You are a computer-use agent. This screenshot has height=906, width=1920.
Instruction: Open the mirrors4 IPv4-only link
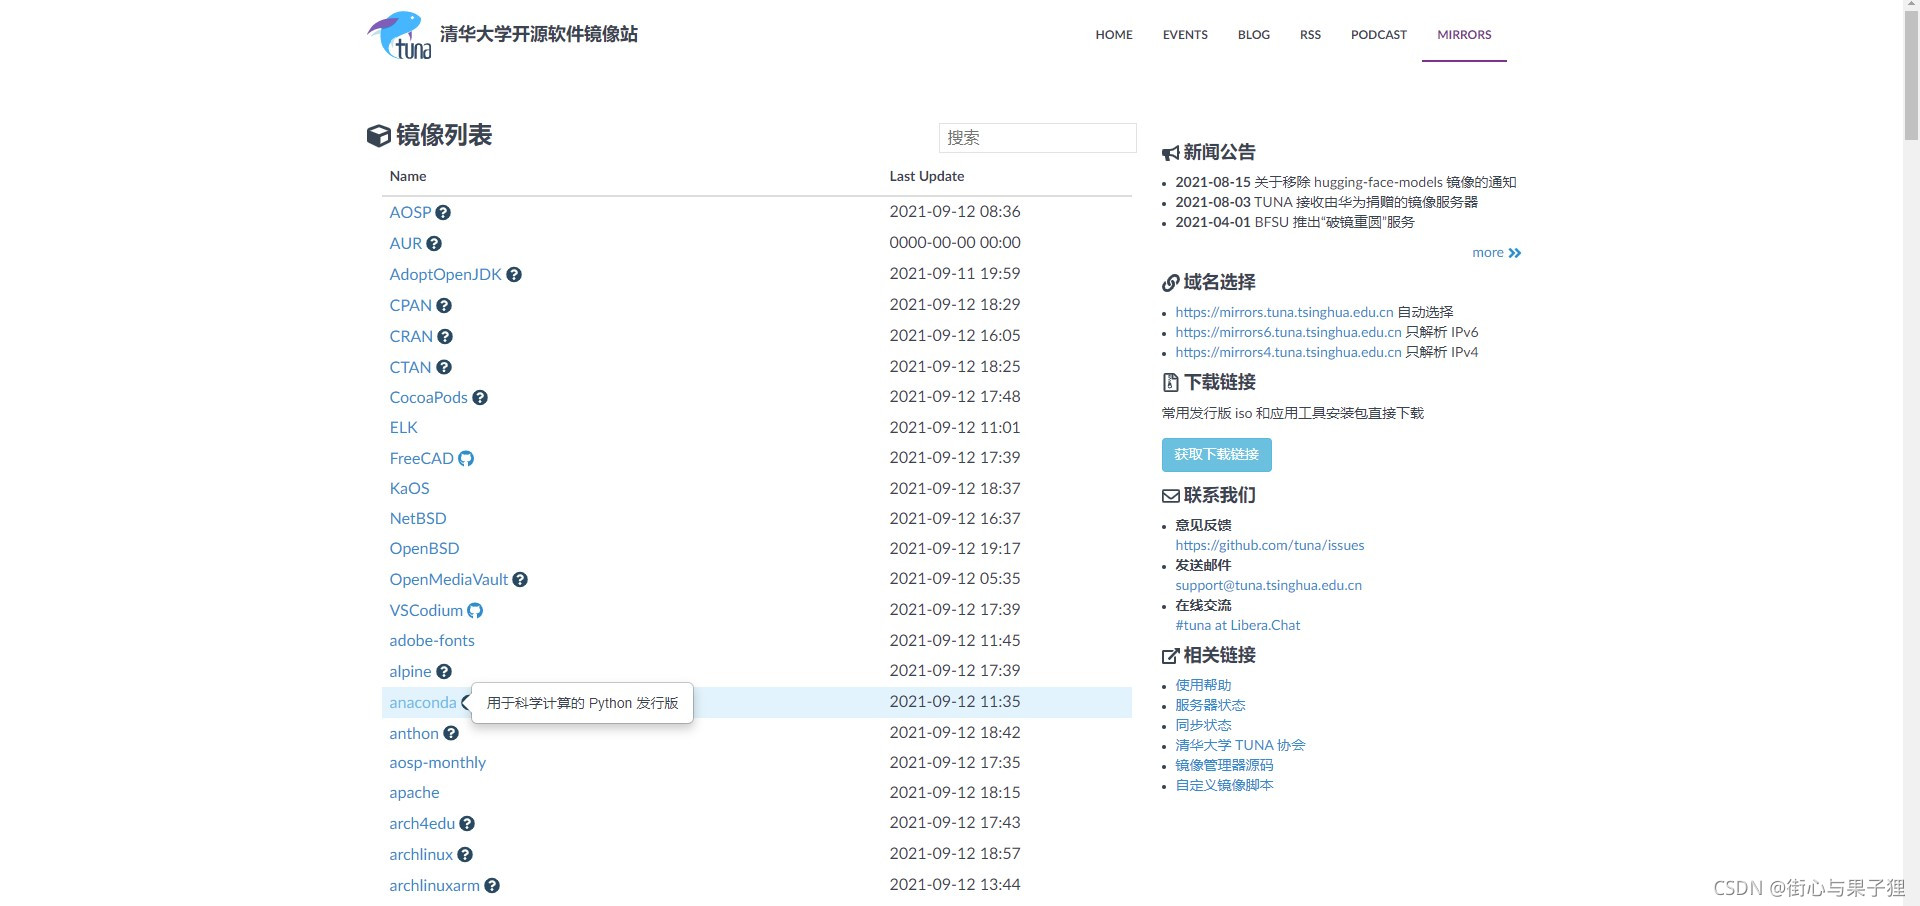tap(1288, 353)
